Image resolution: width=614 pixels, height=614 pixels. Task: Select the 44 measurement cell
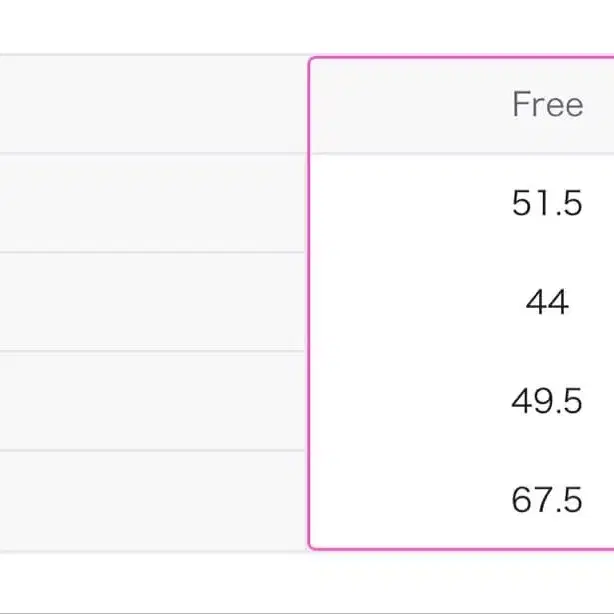pos(546,302)
